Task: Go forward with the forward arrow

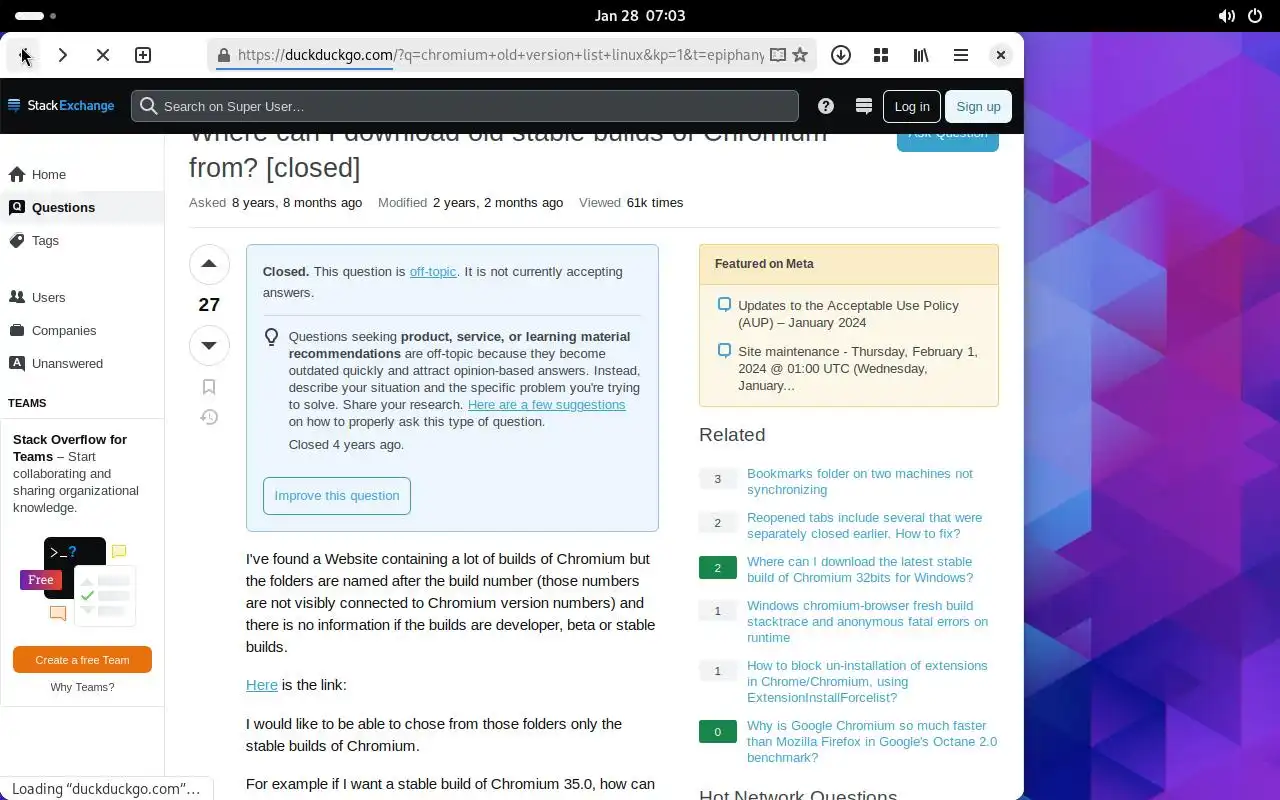Action: 63,55
